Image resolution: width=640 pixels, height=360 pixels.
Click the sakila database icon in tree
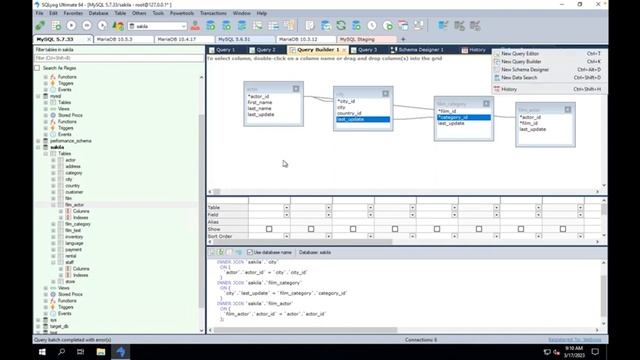[46, 147]
